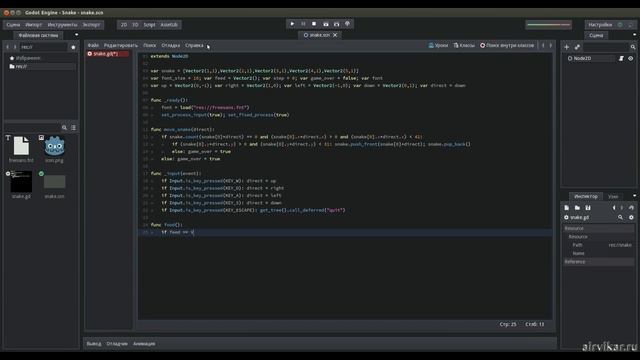This screenshot has height=360, width=640.
Task: Open inspector object history icon
Action: [x=631, y=208]
